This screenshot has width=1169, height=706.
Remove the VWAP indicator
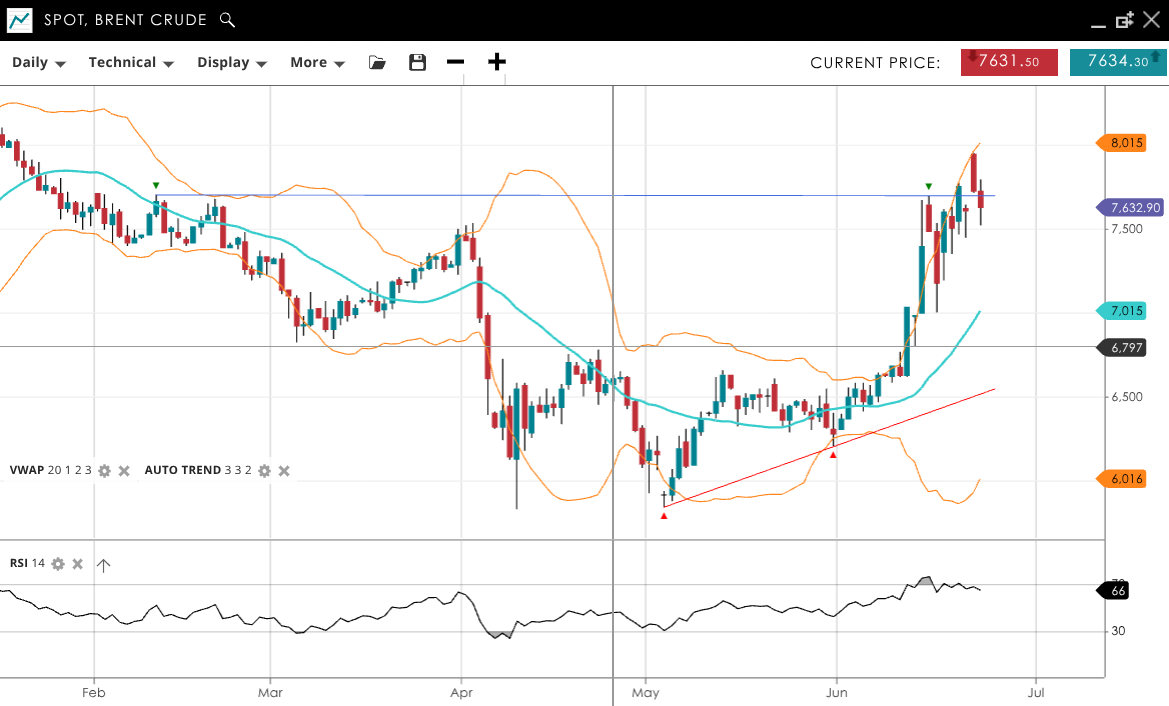coord(124,470)
